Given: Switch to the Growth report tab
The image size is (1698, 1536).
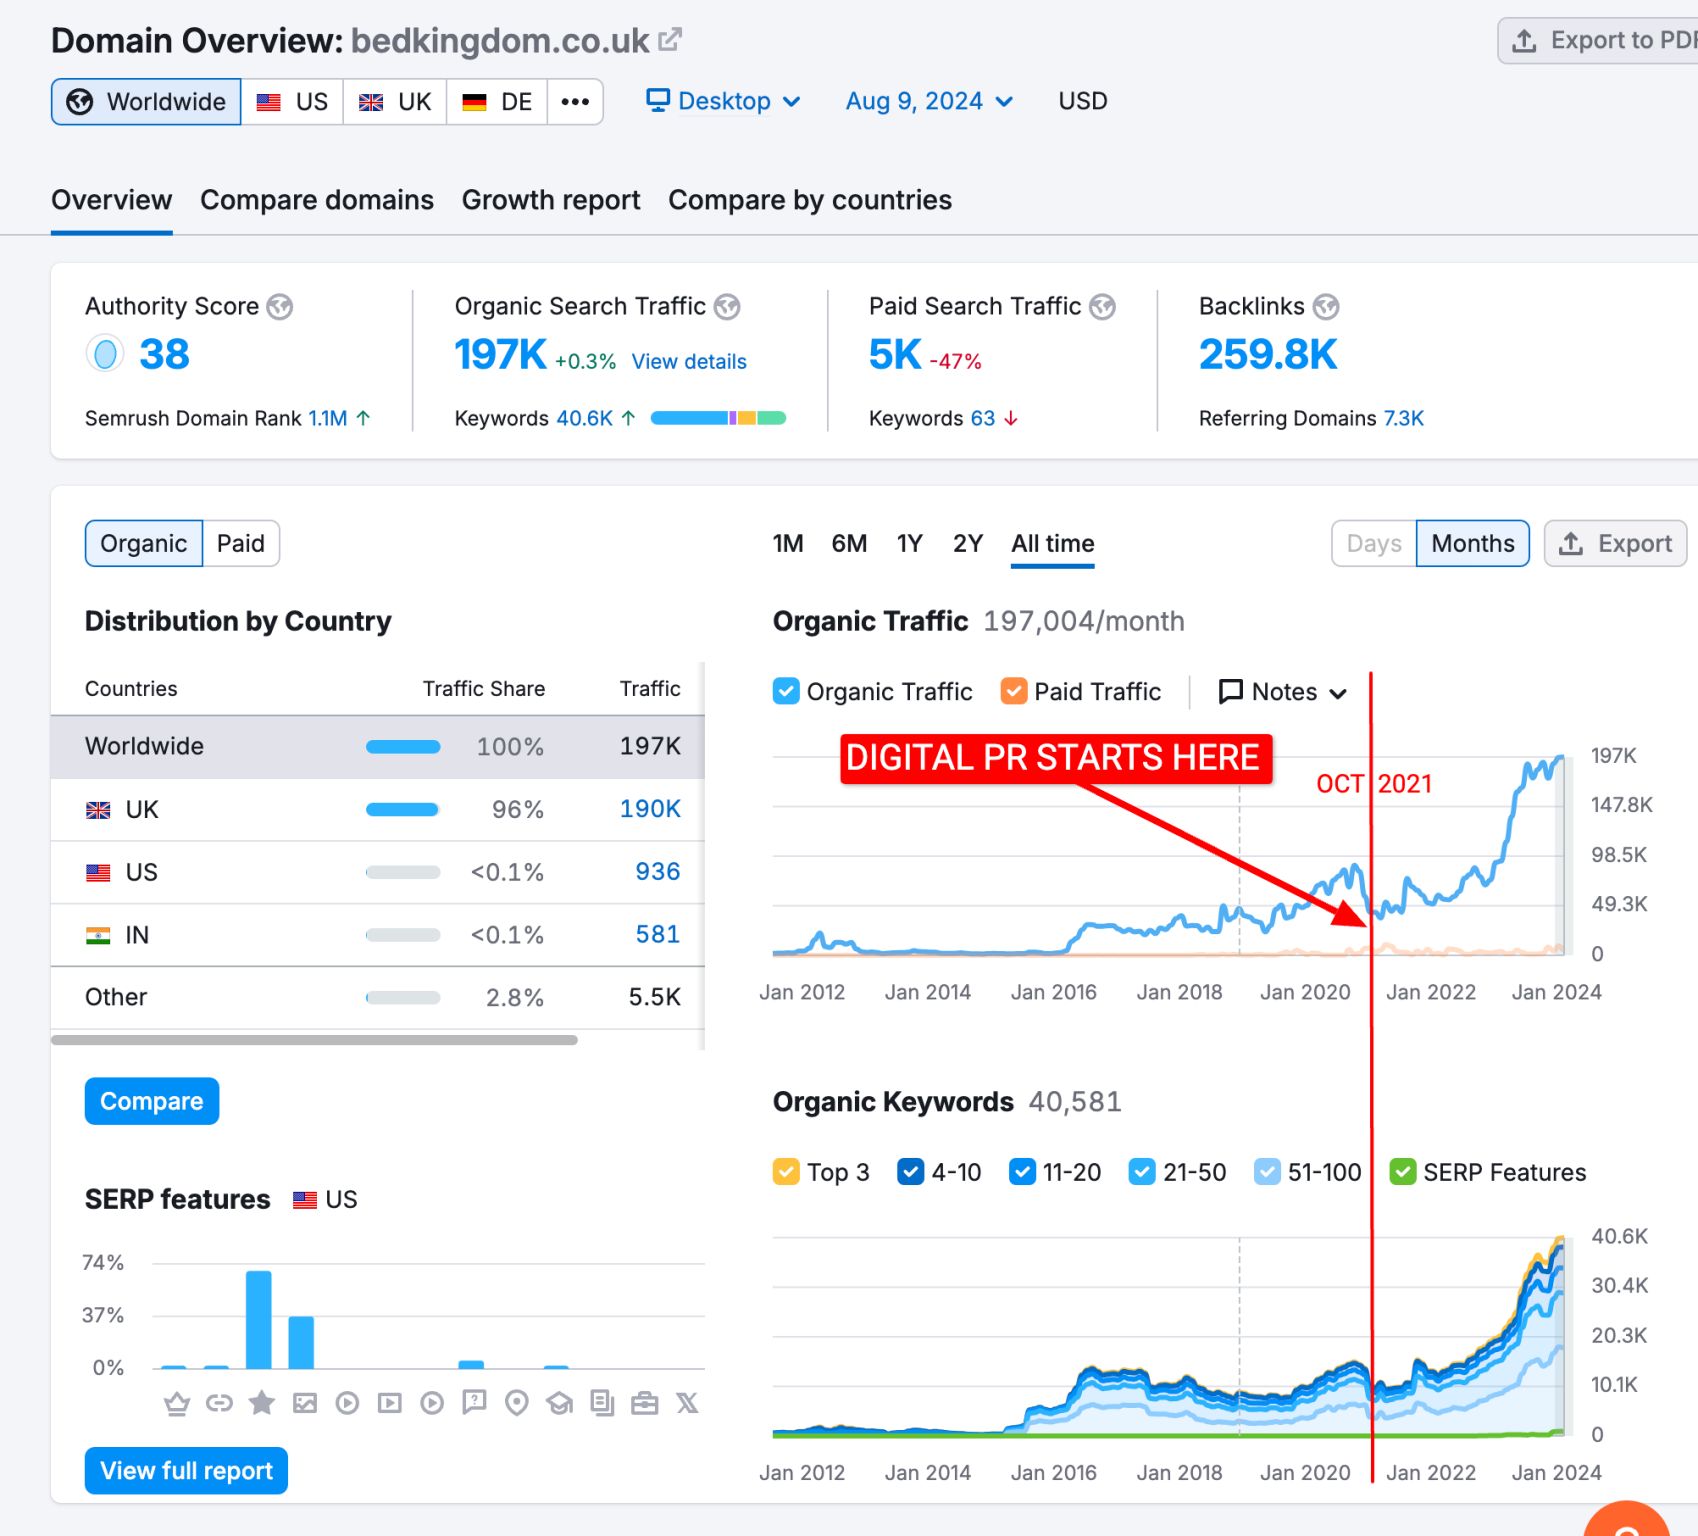Looking at the screenshot, I should 551,200.
